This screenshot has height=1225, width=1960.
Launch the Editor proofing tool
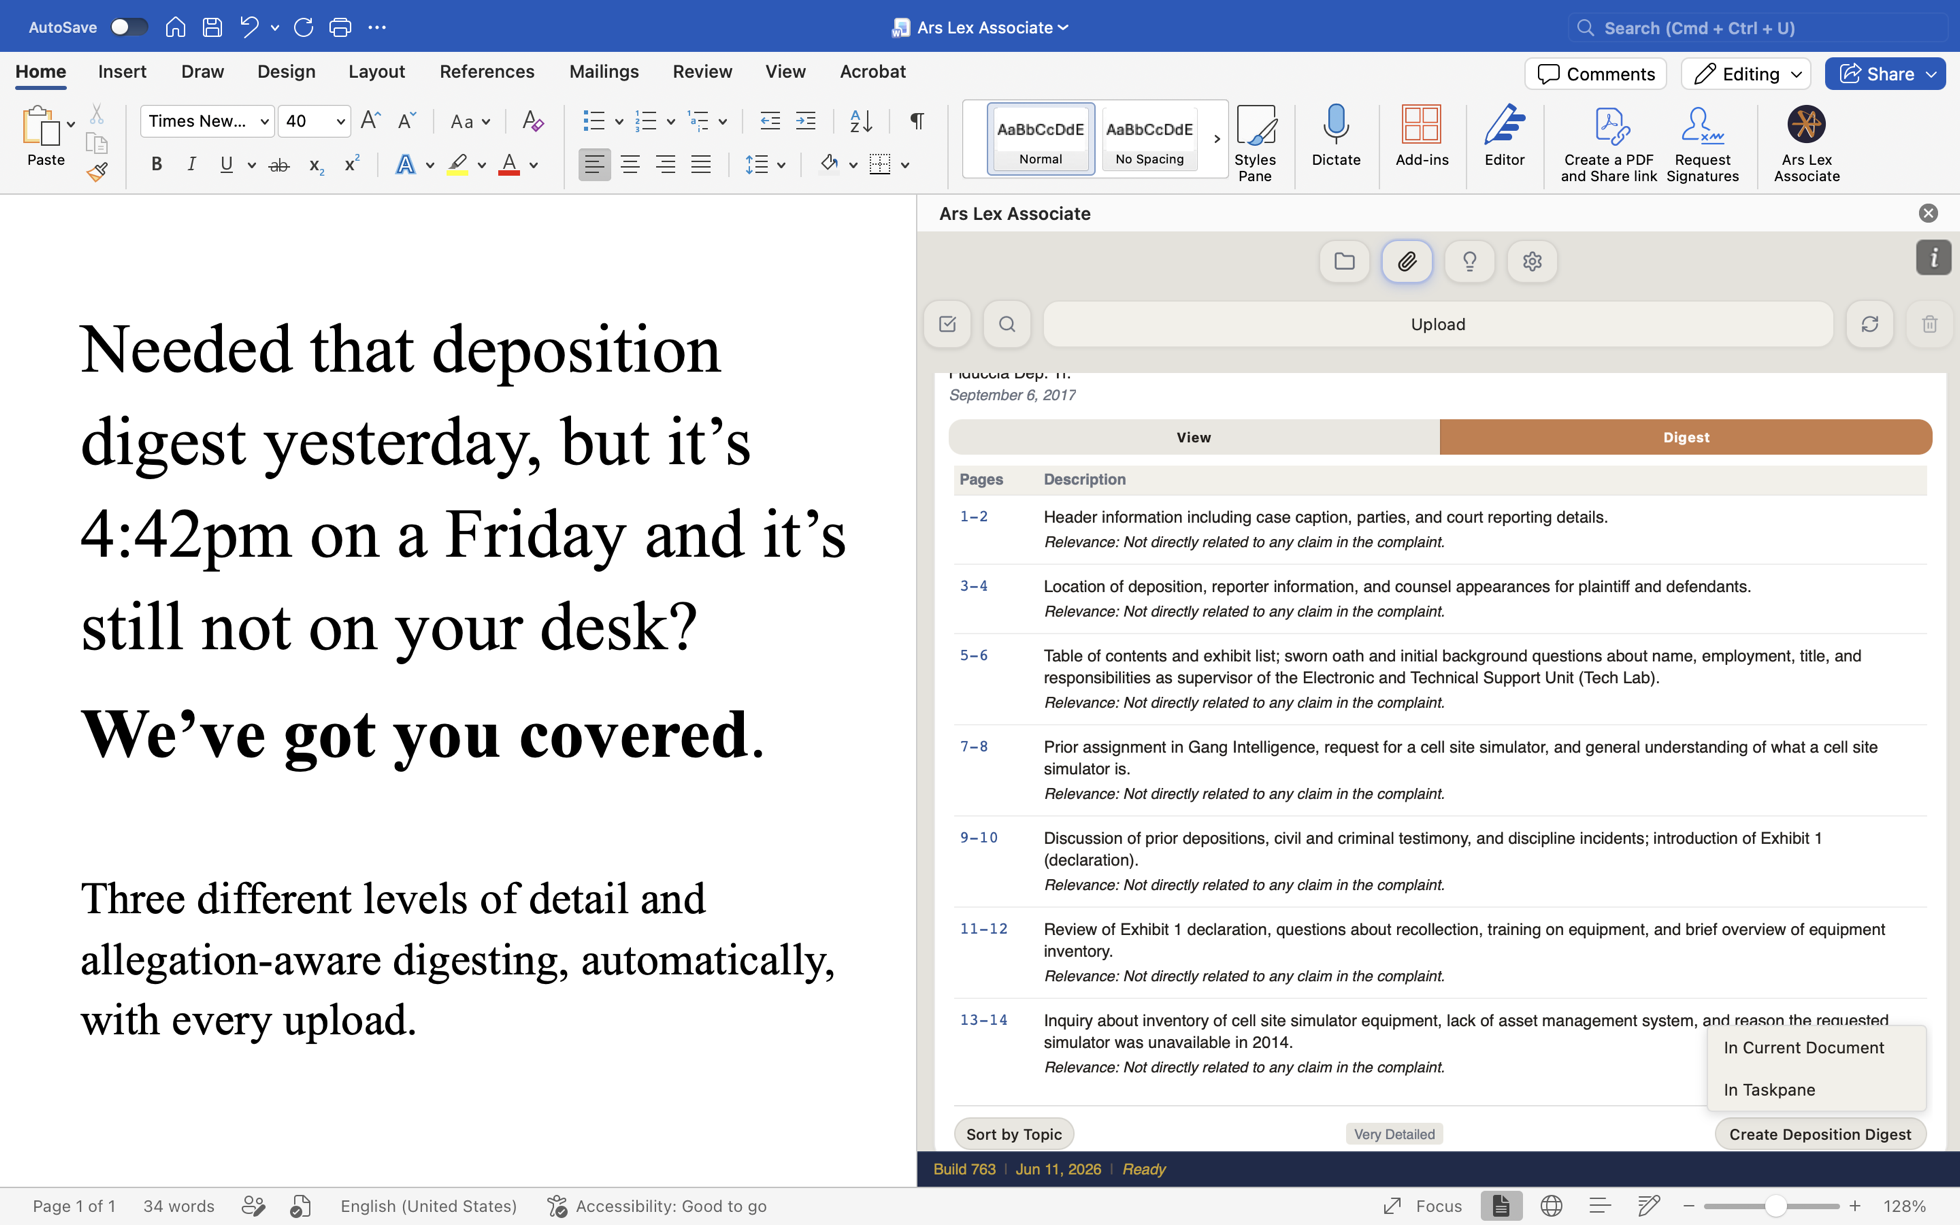[1504, 135]
